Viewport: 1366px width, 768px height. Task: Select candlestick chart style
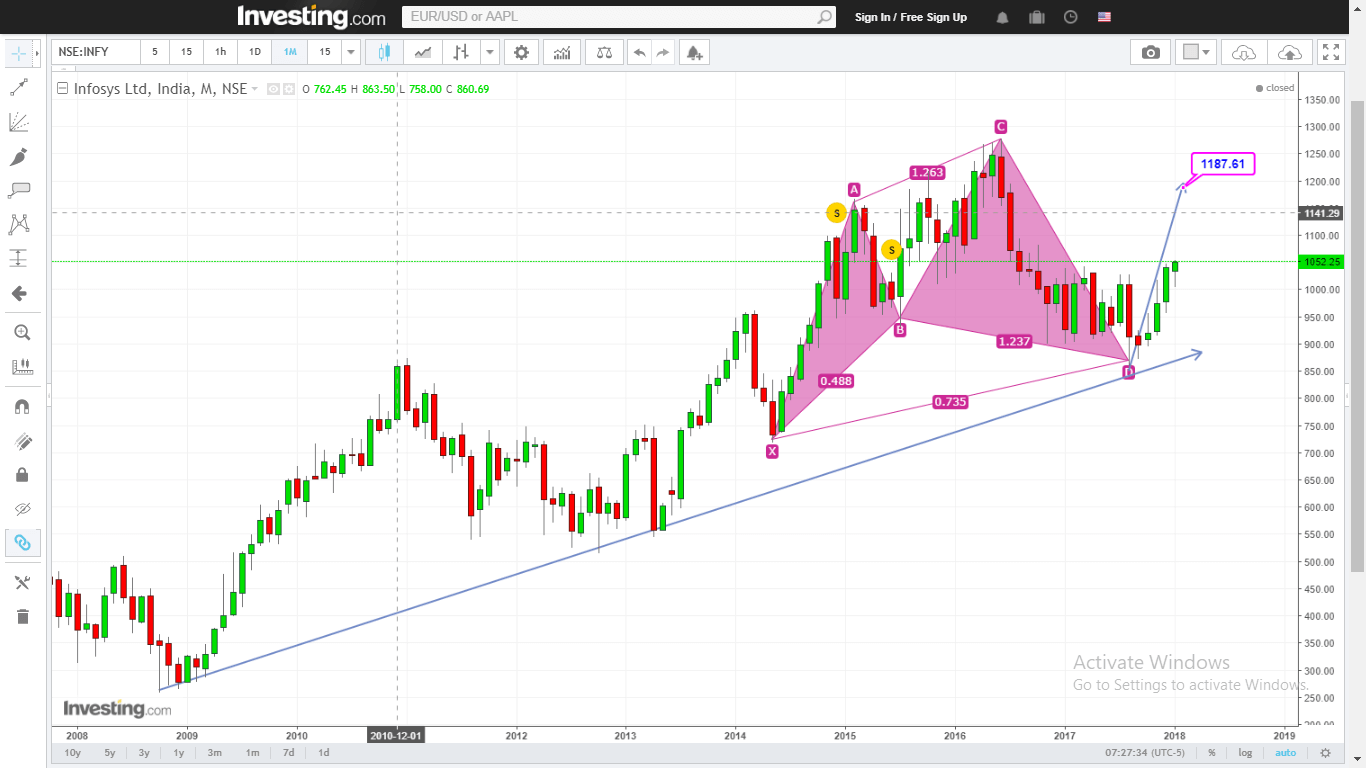[x=384, y=52]
